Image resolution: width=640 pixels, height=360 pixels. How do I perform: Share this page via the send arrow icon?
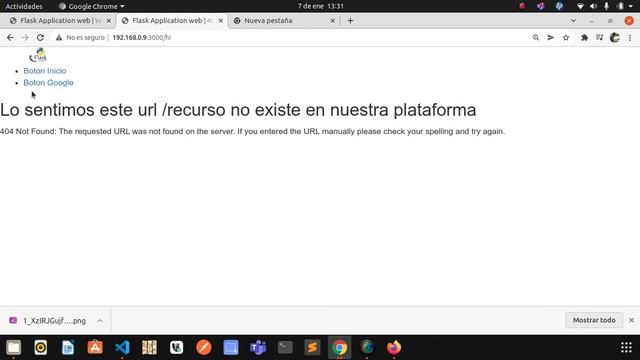551,38
